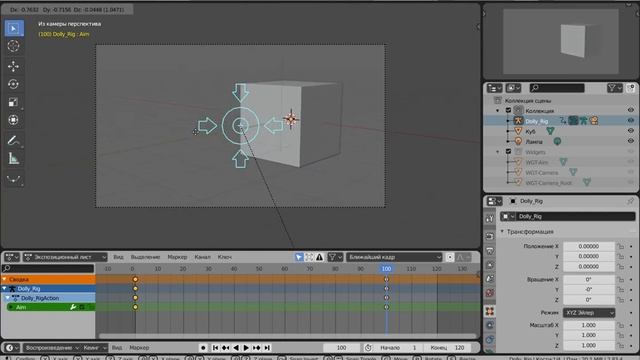
Task: Open the Physics properties tab icon
Action: [490, 325]
